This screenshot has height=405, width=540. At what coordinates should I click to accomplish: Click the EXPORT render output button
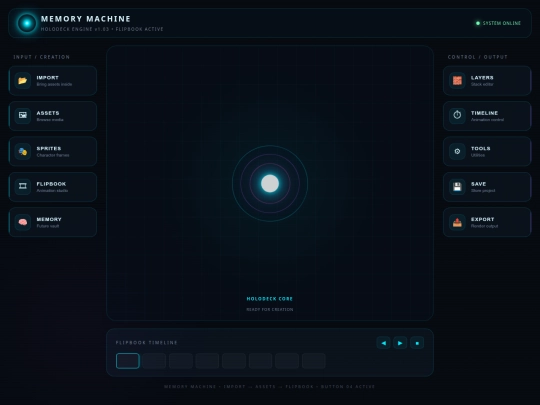pos(487,222)
